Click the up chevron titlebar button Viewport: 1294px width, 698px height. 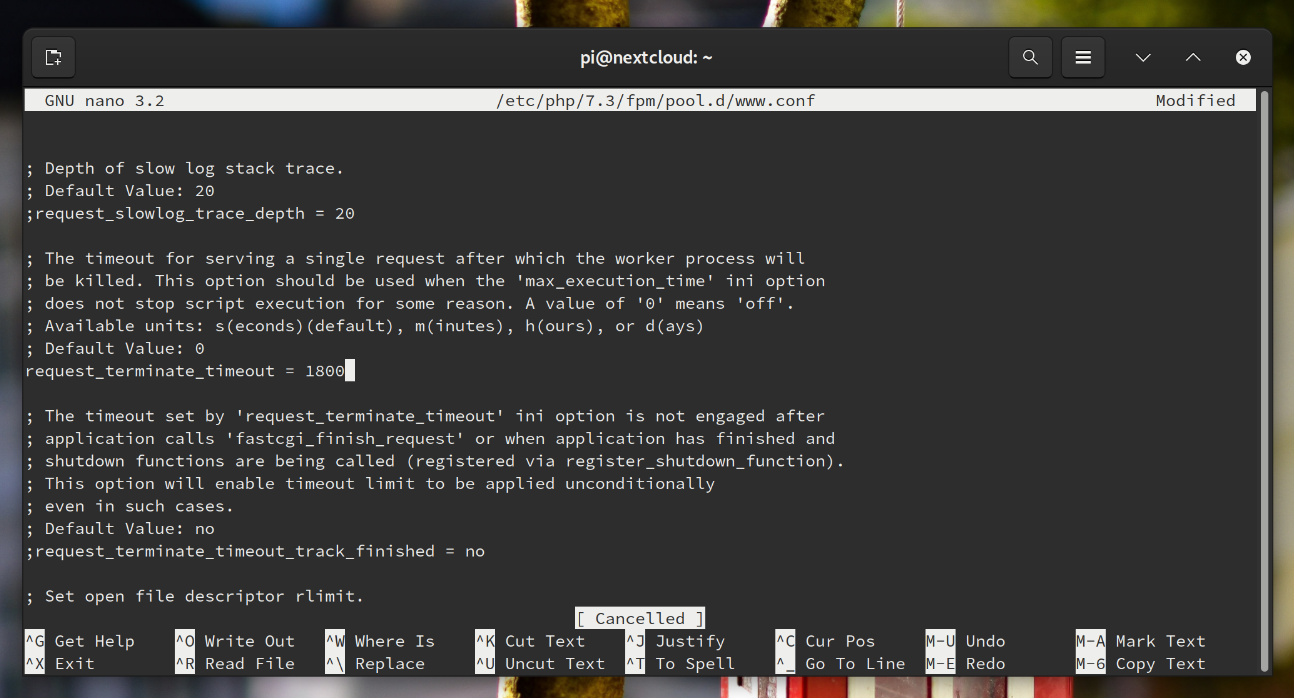tap(1193, 58)
